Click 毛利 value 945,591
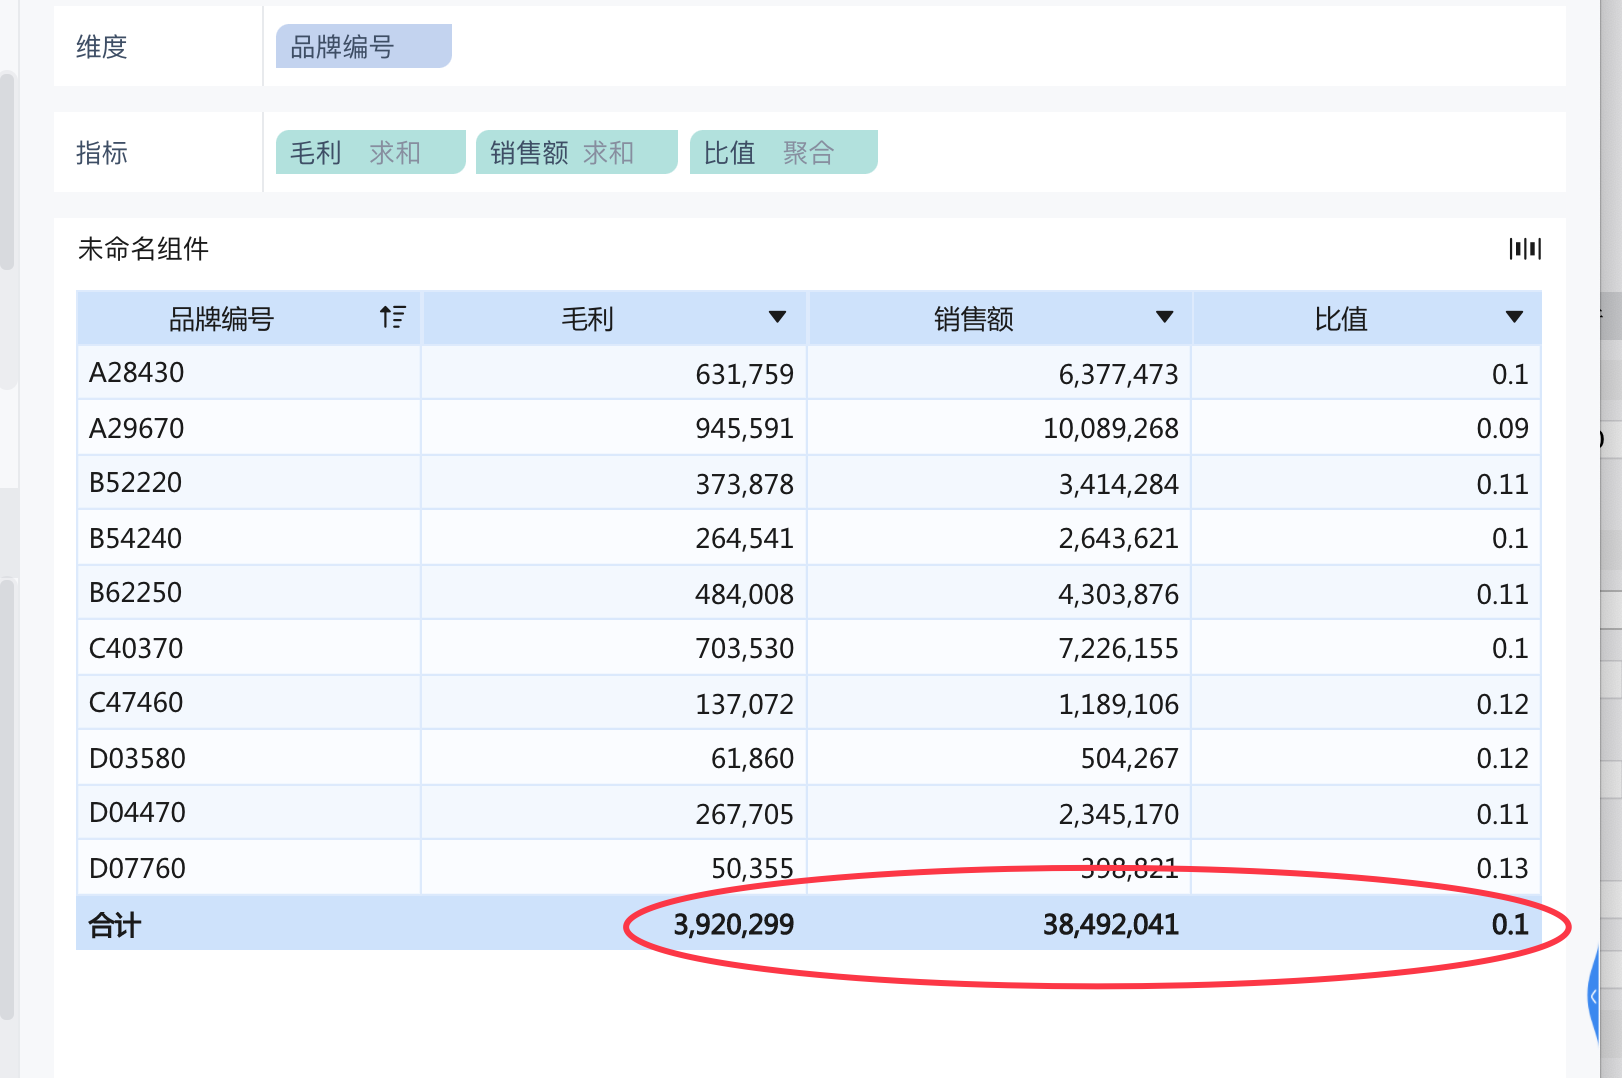The height and width of the screenshot is (1078, 1622). (x=744, y=429)
